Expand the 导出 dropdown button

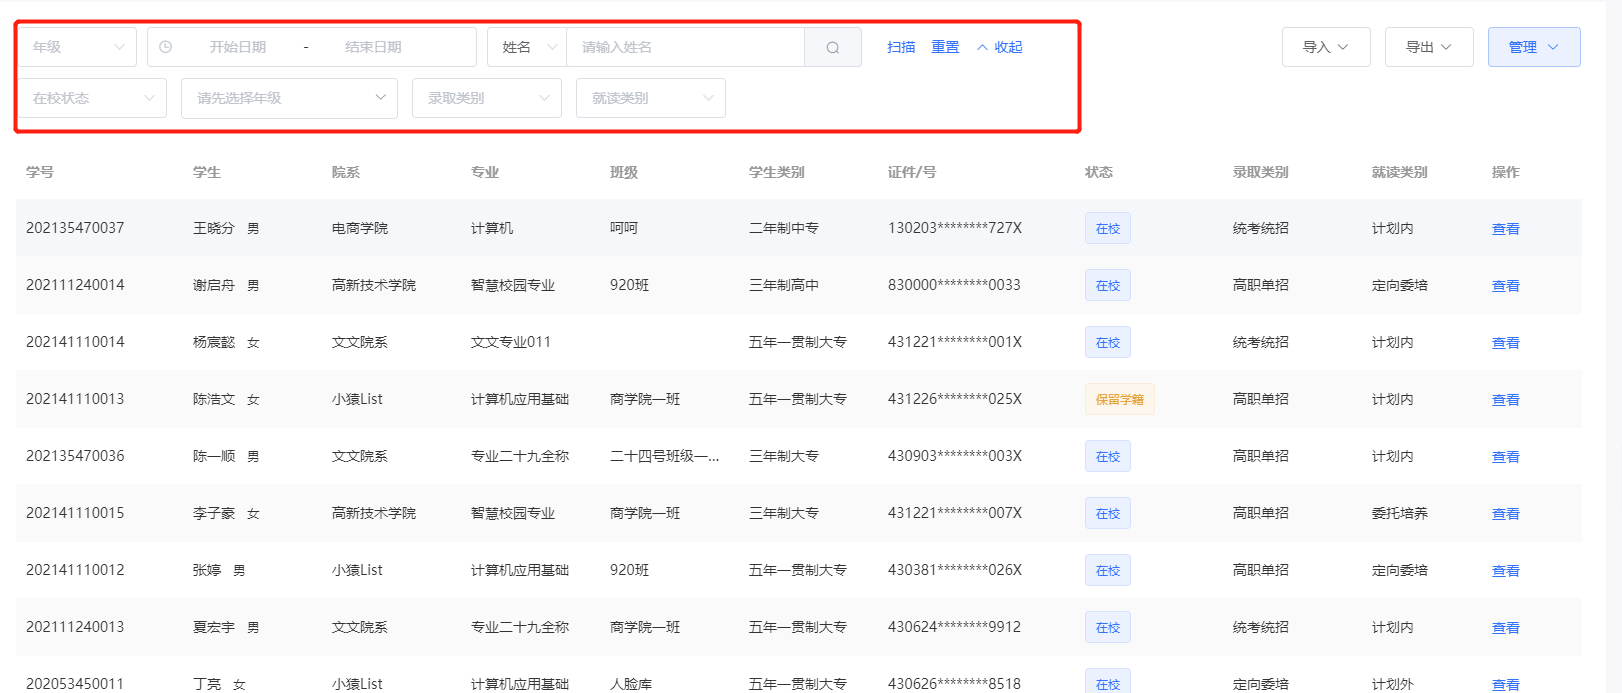(1429, 47)
